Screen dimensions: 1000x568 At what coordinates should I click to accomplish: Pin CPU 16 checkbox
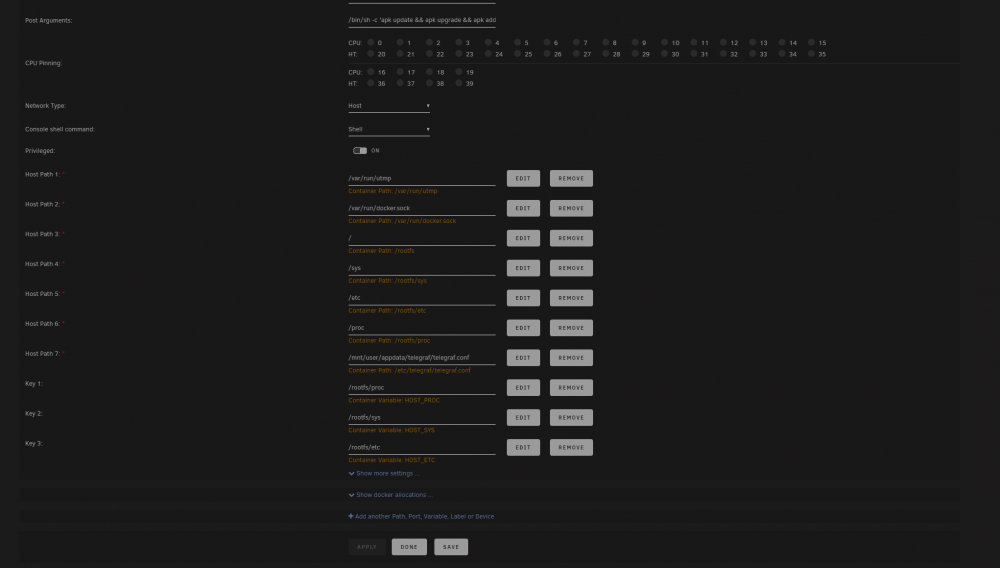(371, 72)
